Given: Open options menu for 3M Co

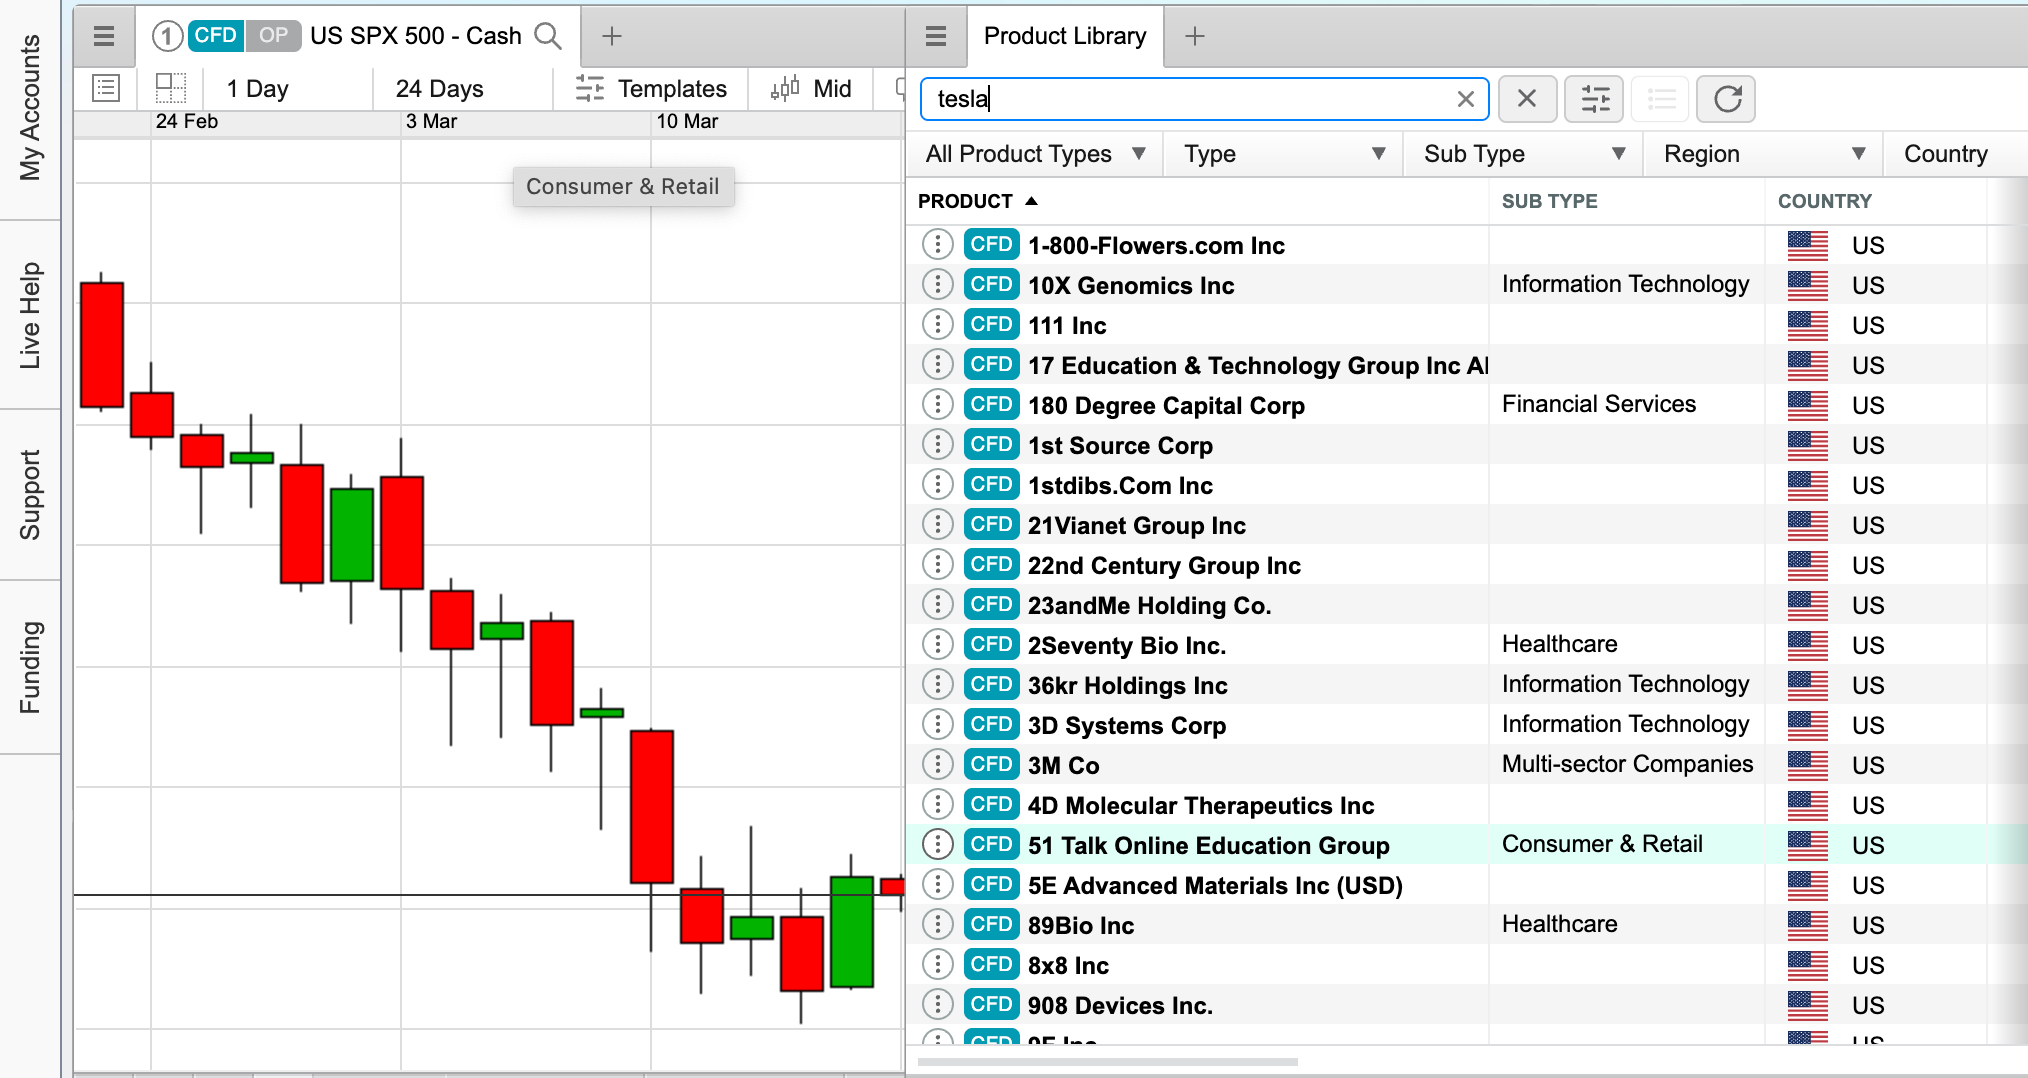Looking at the screenshot, I should [937, 764].
